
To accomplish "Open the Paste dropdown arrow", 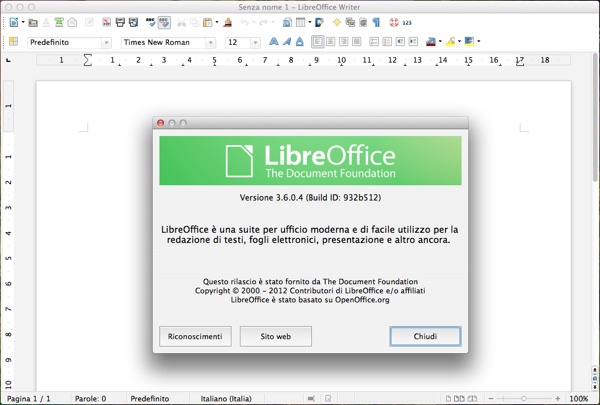I will 217,23.
